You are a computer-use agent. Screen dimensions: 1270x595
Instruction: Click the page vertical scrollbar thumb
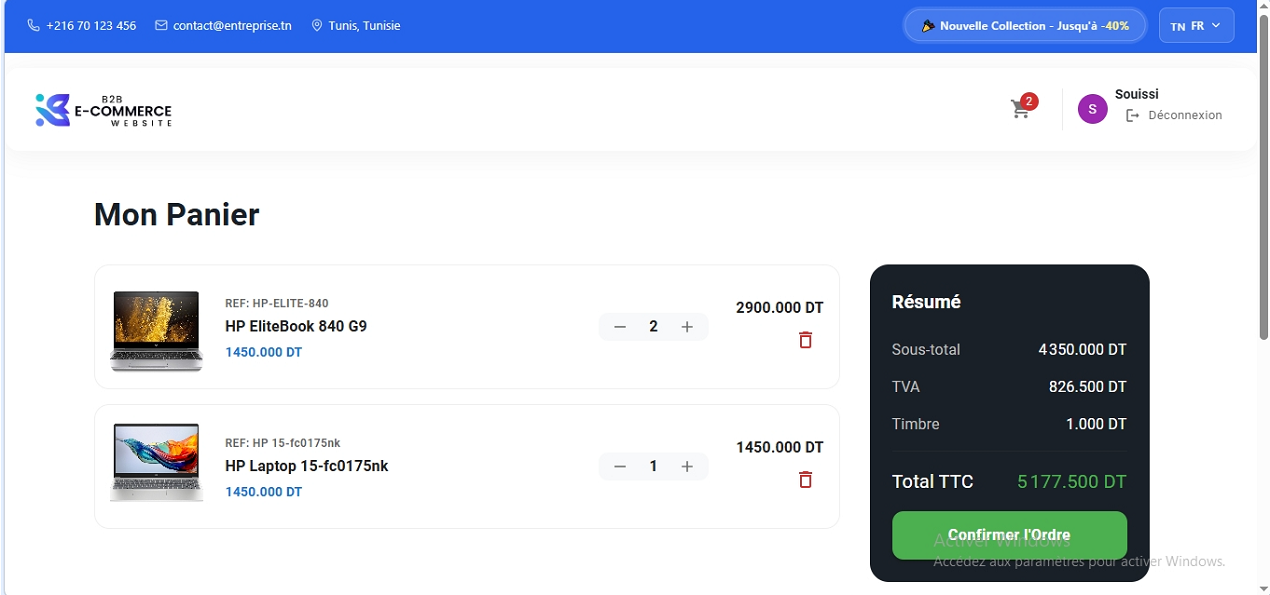1263,178
